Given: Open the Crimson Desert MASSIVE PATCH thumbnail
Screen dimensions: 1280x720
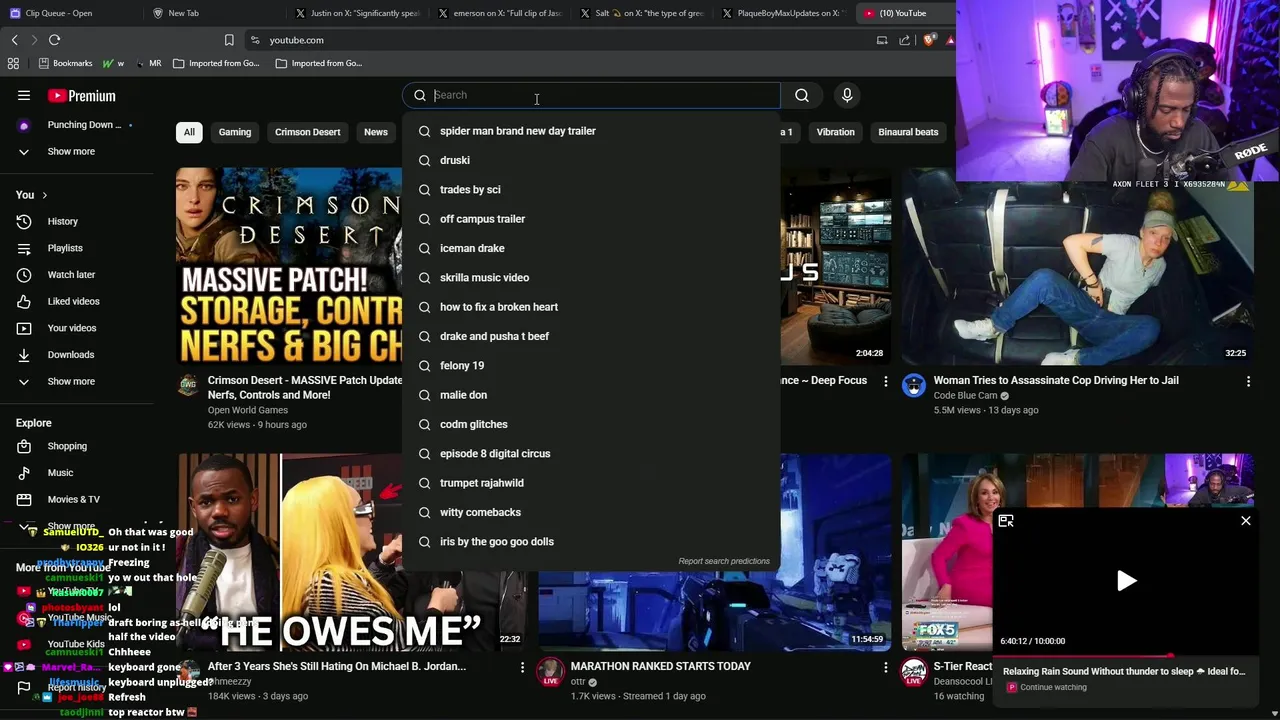Looking at the screenshot, I should coord(288,268).
